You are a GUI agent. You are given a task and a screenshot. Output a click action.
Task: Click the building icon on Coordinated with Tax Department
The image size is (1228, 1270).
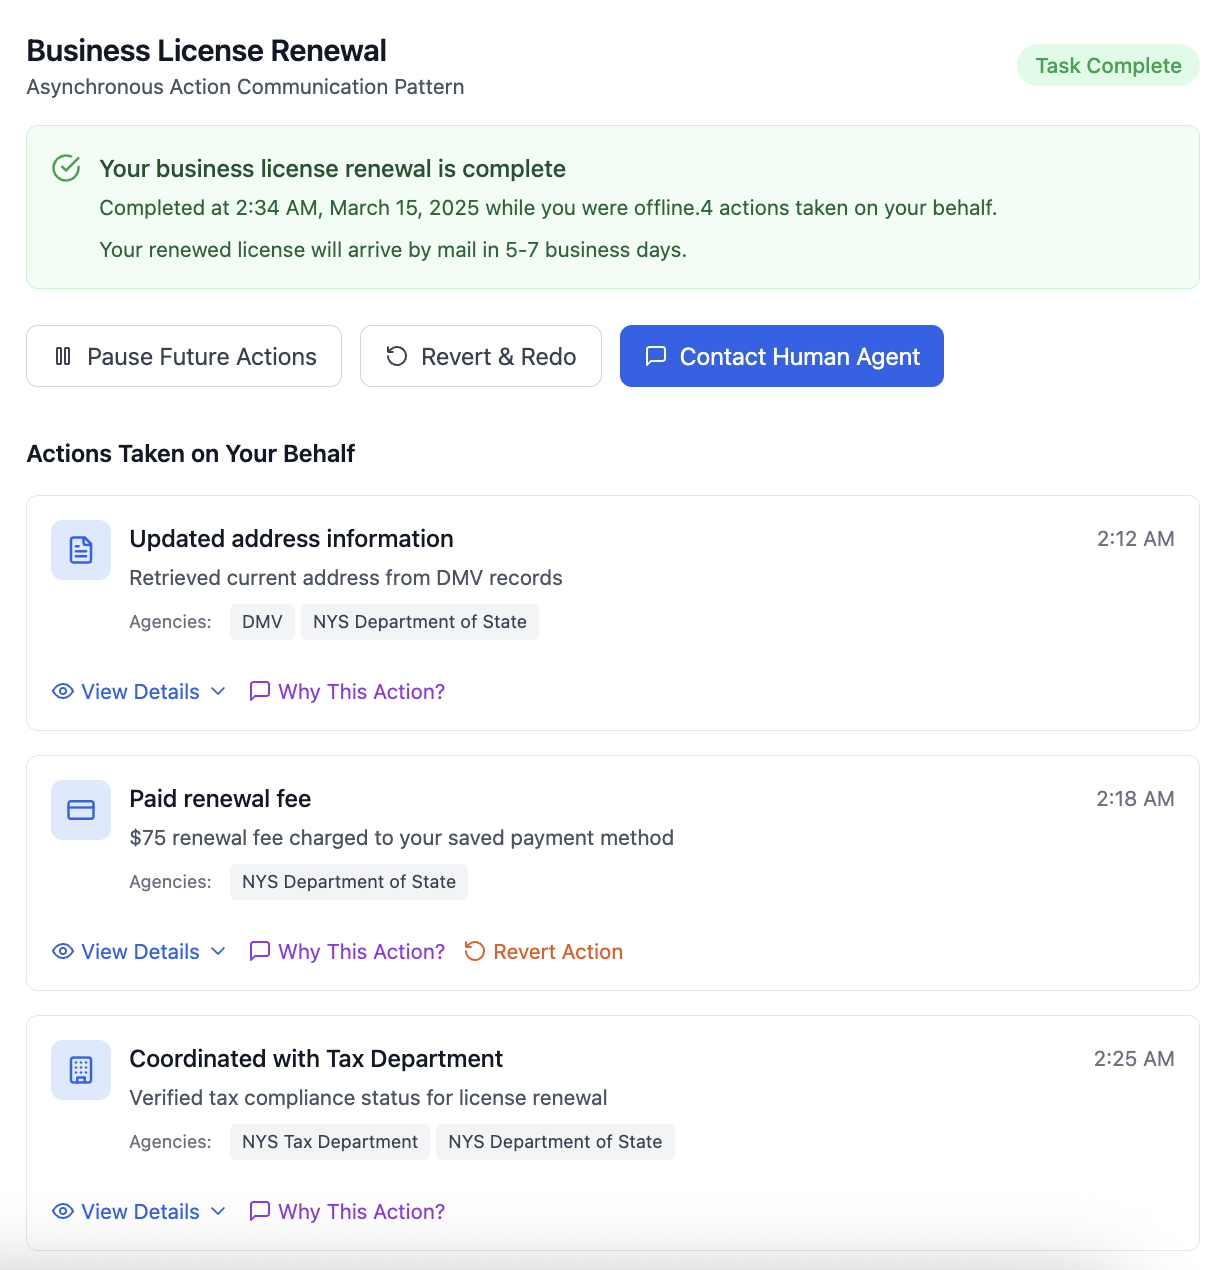point(80,1069)
